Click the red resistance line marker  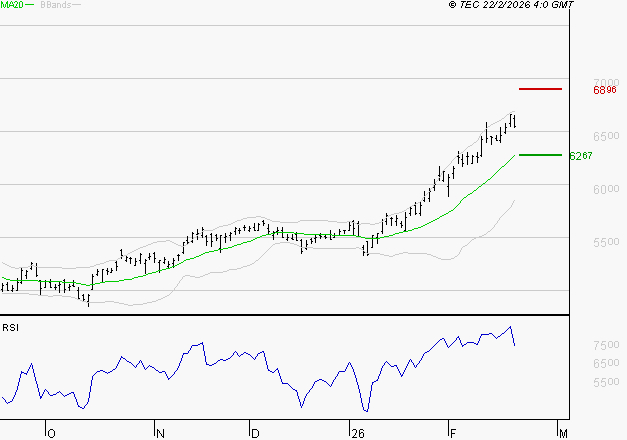pyautogui.click(x=540, y=89)
